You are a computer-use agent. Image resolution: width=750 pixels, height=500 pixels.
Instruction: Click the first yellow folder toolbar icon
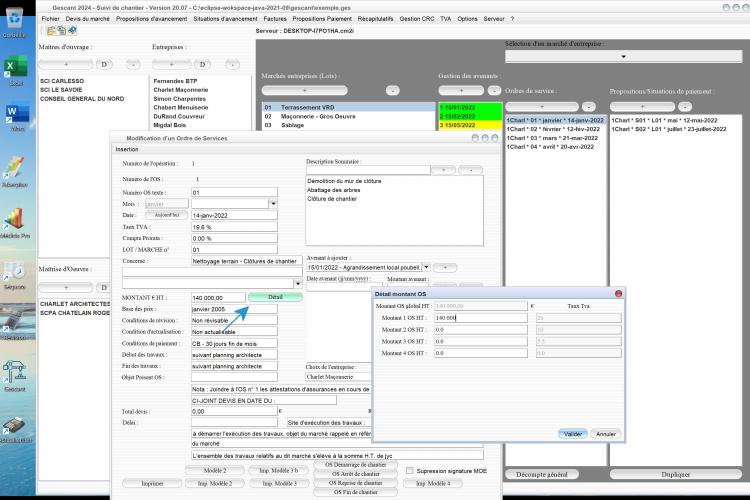(x=51, y=31)
